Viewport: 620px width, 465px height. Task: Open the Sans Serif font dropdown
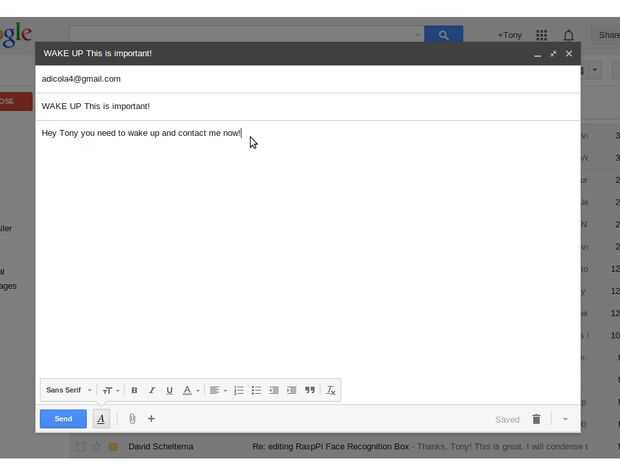[68, 390]
